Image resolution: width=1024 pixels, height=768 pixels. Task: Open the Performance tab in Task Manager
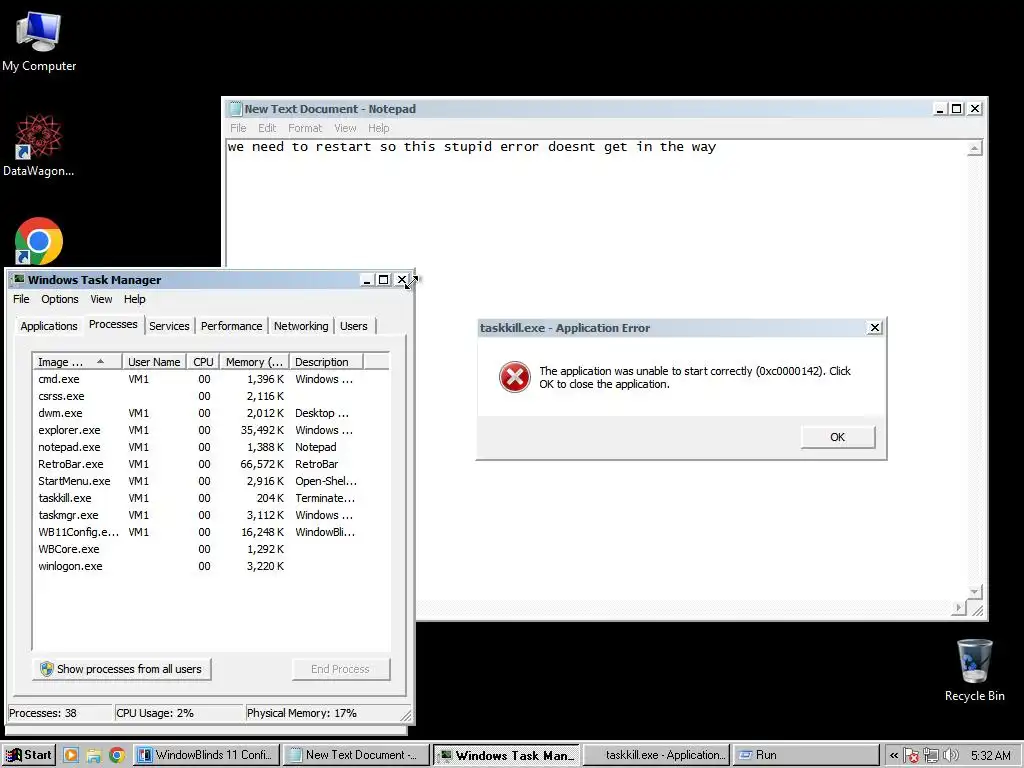pyautogui.click(x=231, y=326)
